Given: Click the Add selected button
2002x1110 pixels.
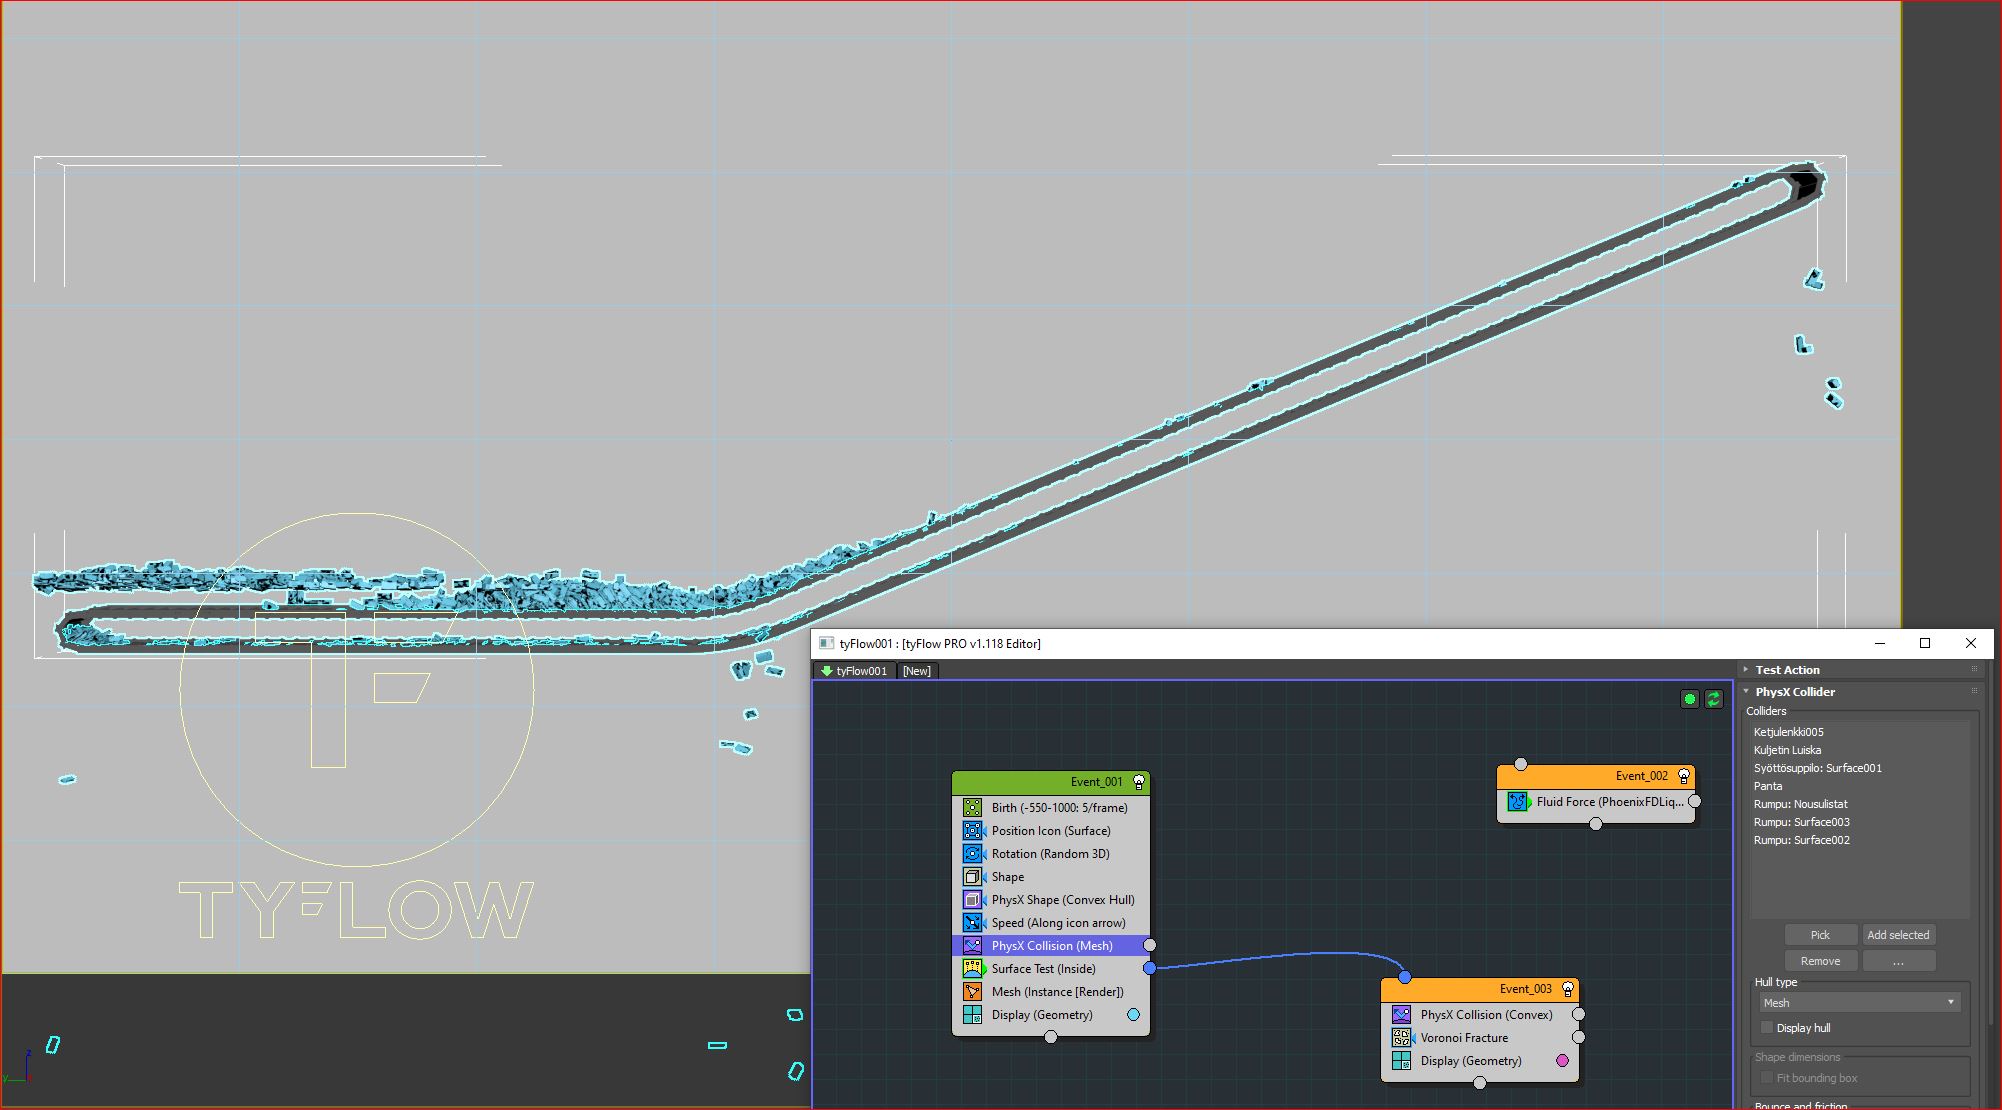Looking at the screenshot, I should 1897,935.
